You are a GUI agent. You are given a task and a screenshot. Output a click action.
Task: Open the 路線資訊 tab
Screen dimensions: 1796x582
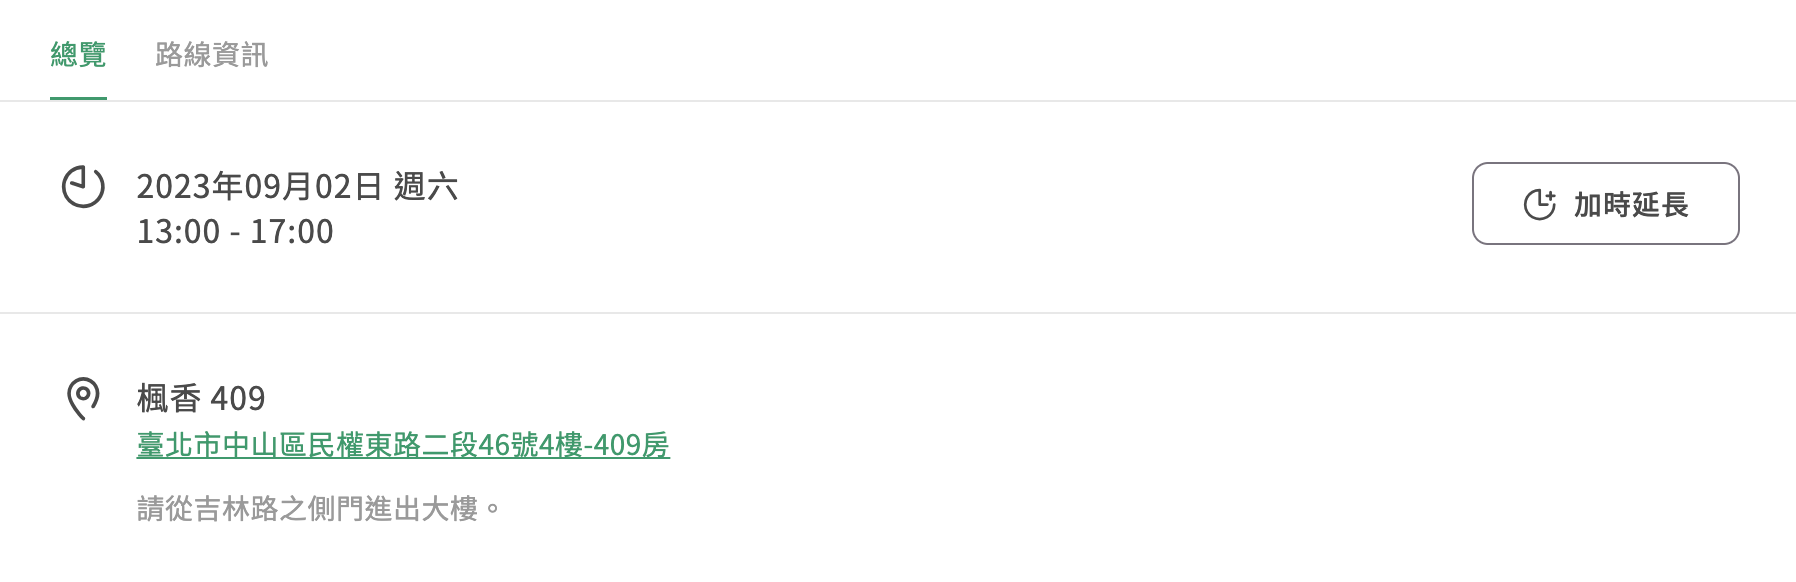[x=211, y=54]
